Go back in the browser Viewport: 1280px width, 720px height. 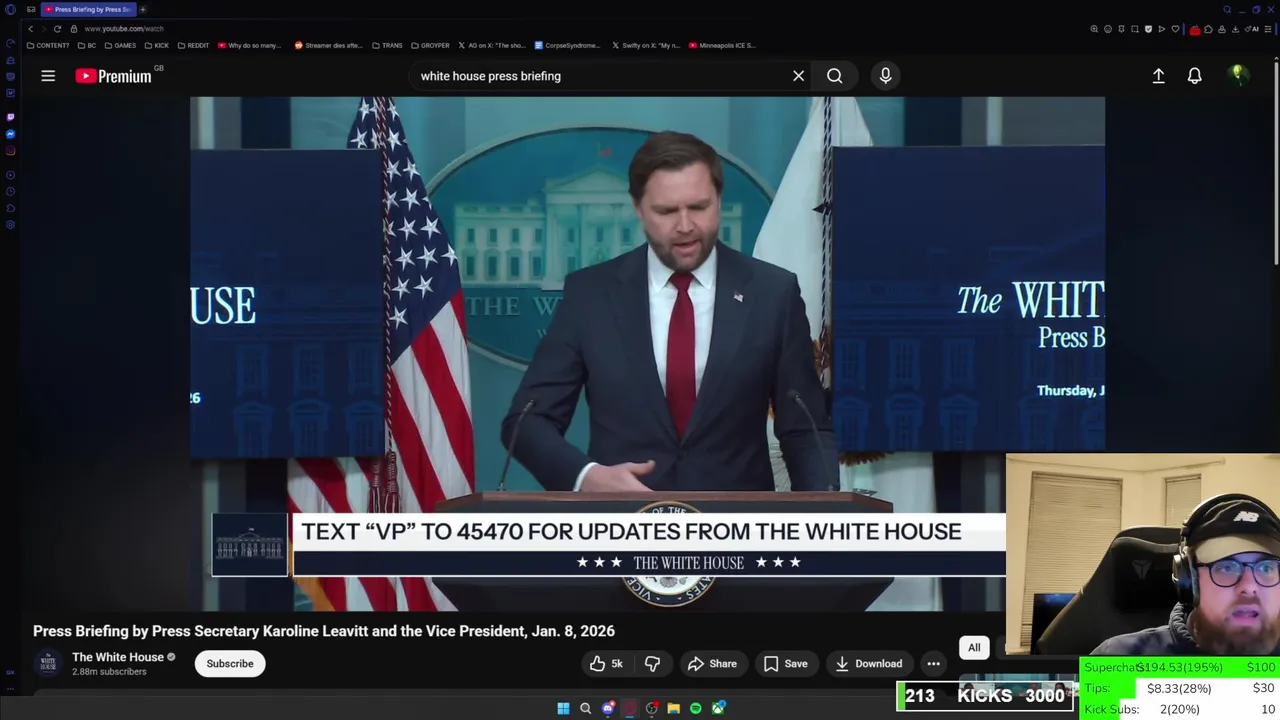[30, 29]
